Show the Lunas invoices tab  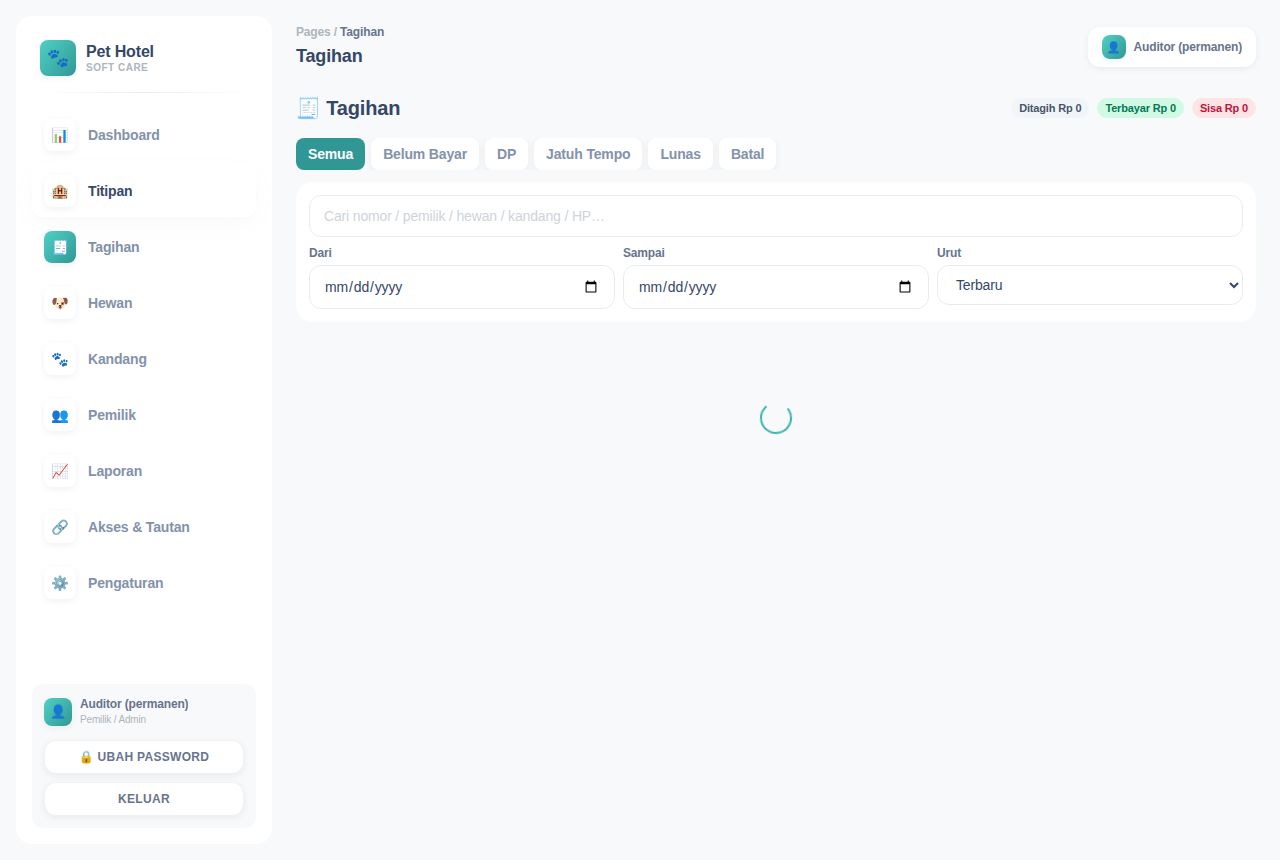click(680, 154)
